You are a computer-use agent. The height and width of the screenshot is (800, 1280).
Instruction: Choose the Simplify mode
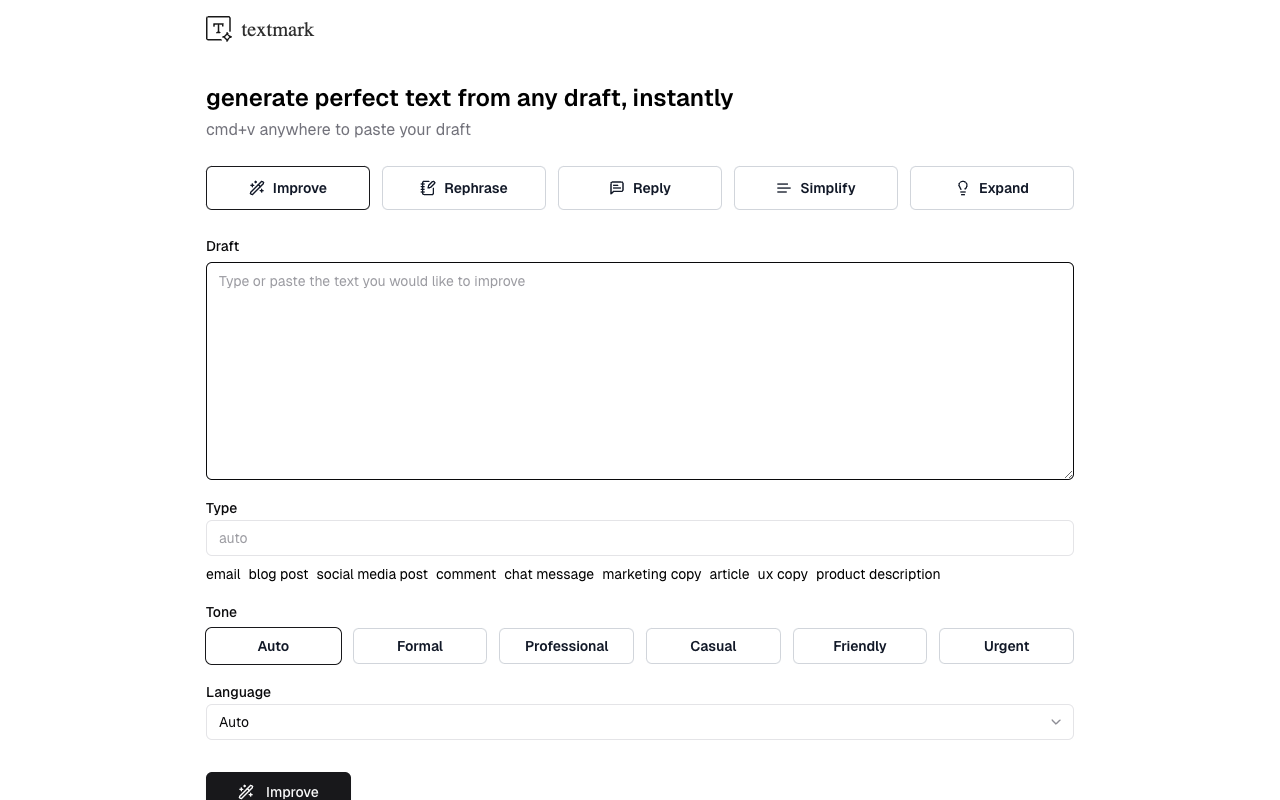(x=816, y=188)
